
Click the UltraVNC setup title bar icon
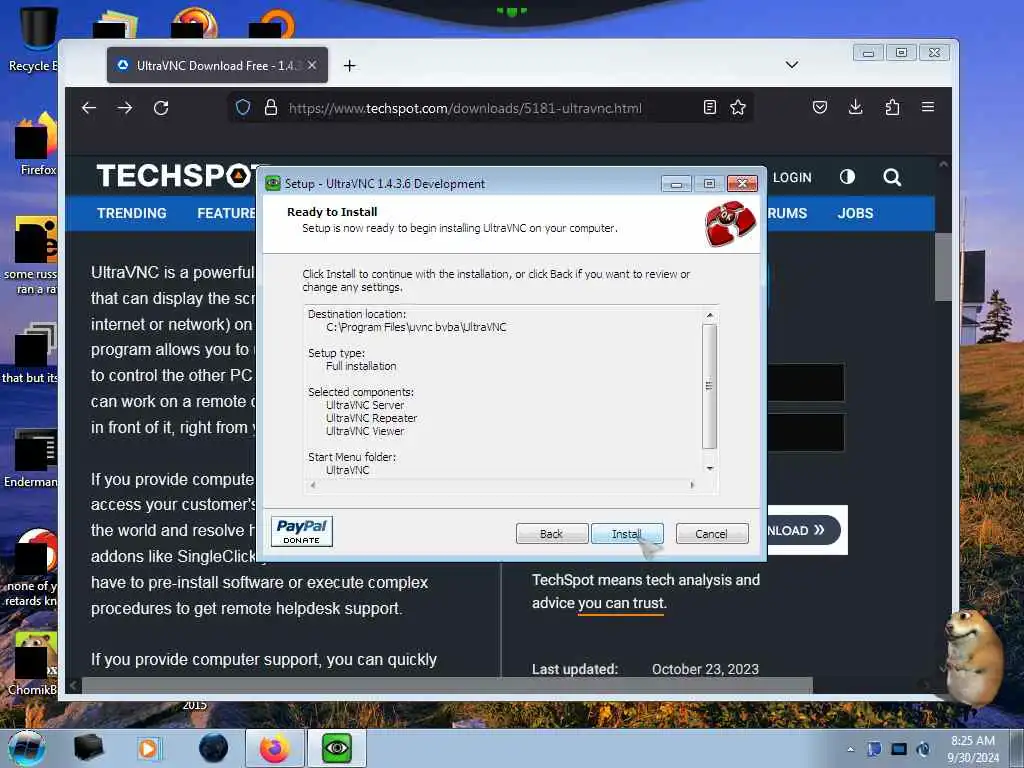(x=272, y=184)
